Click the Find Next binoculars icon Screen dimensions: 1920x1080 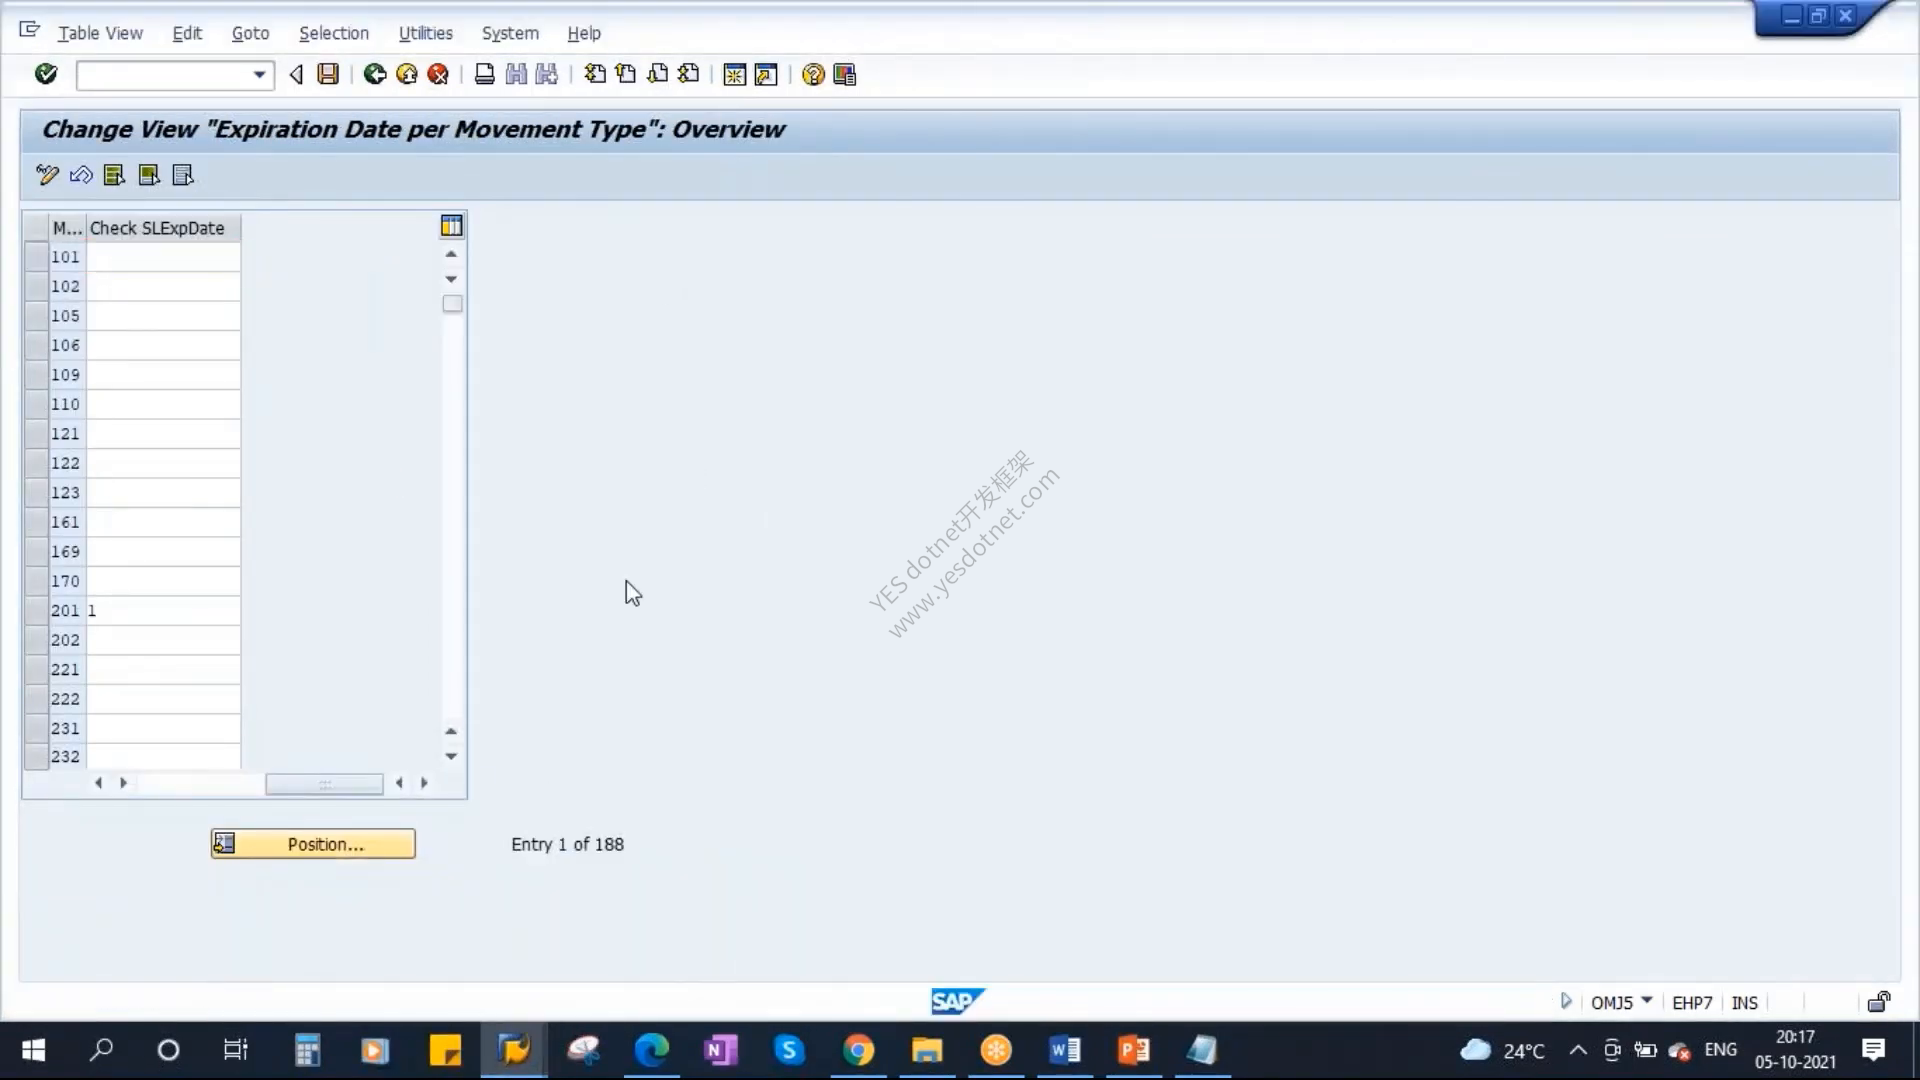coord(547,74)
